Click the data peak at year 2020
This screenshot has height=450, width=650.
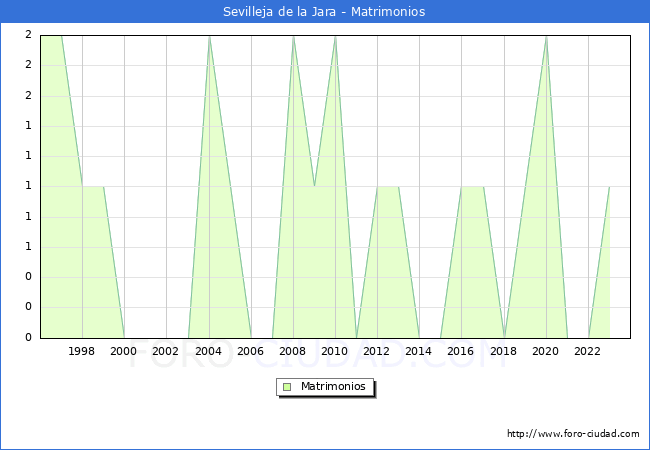pyautogui.click(x=546, y=37)
